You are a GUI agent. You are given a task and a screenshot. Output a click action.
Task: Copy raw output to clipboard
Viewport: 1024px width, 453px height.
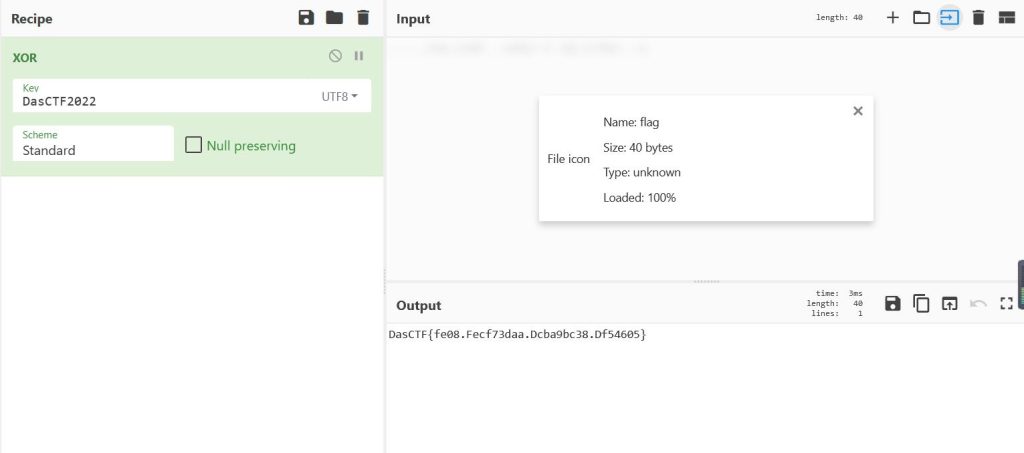[x=921, y=304]
